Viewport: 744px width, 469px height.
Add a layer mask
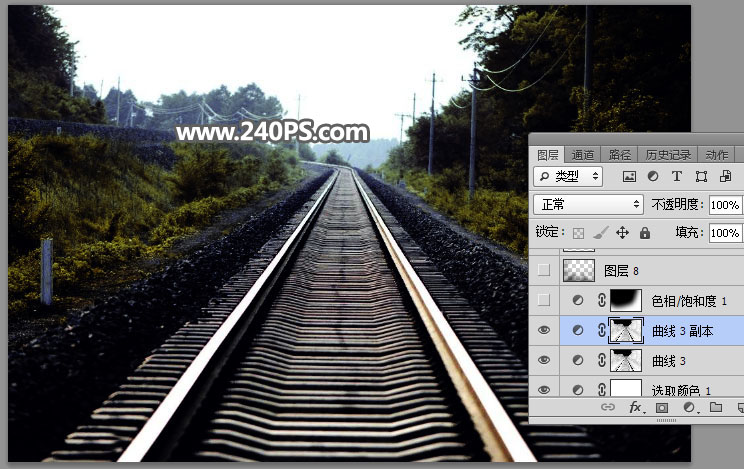point(662,408)
